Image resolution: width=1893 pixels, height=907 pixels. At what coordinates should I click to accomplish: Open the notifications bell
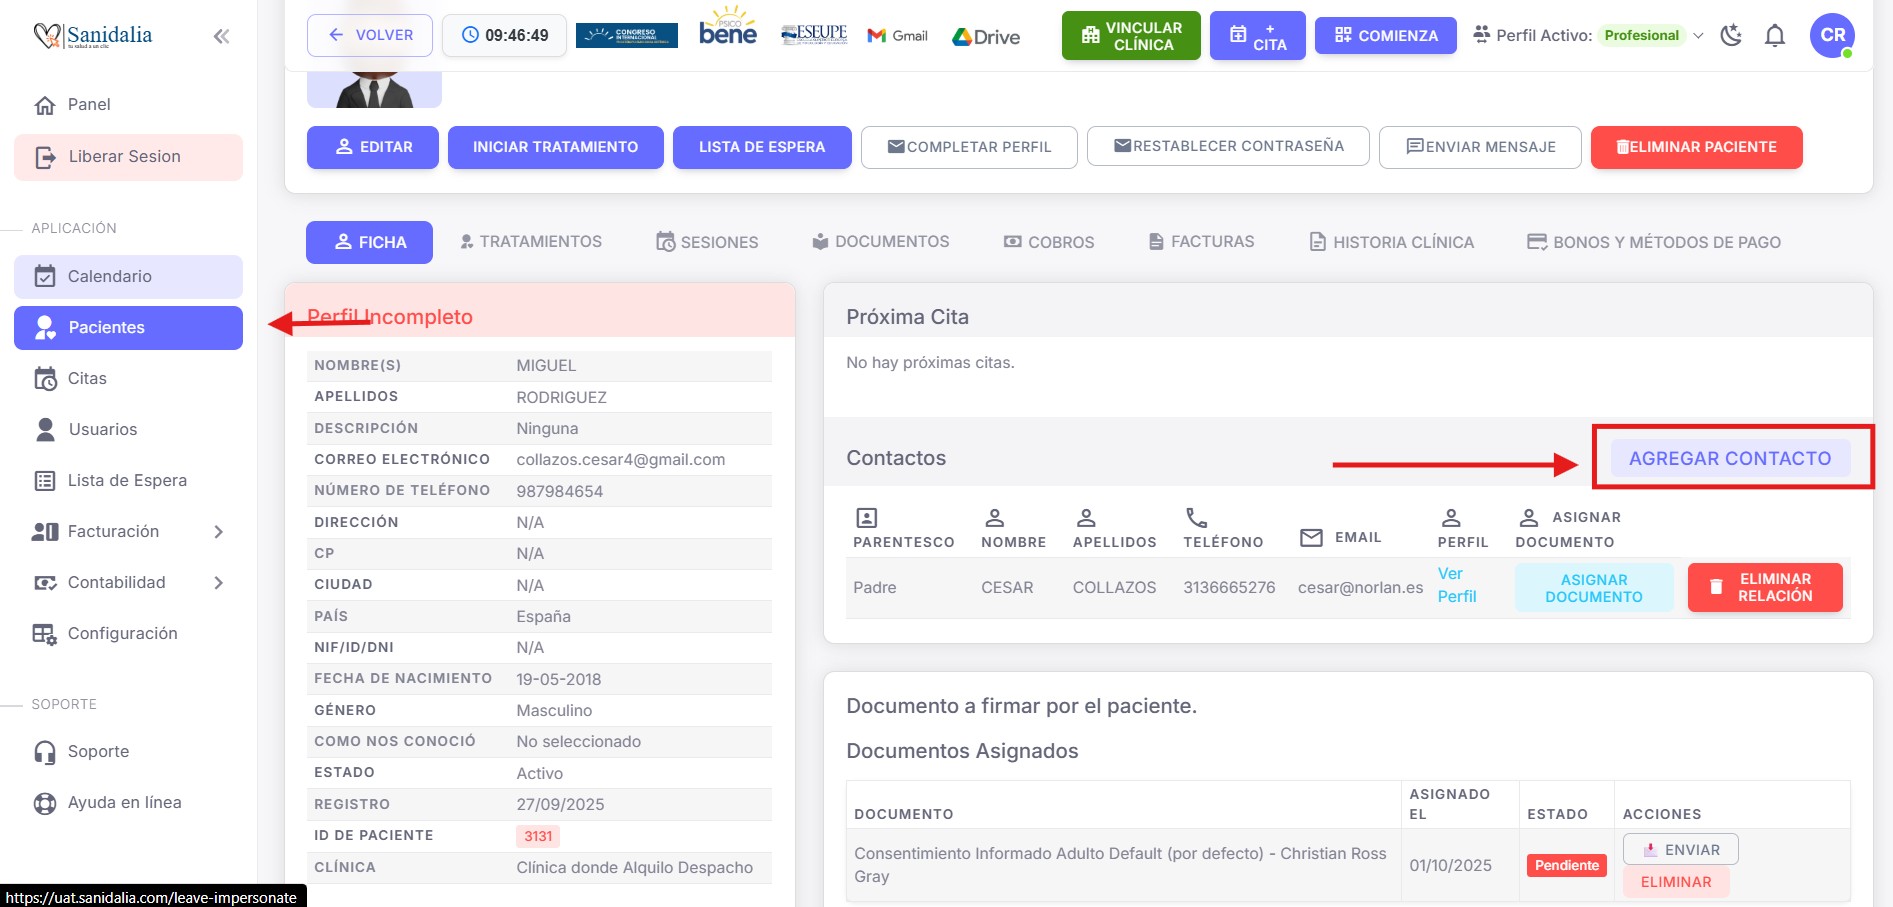(1774, 36)
